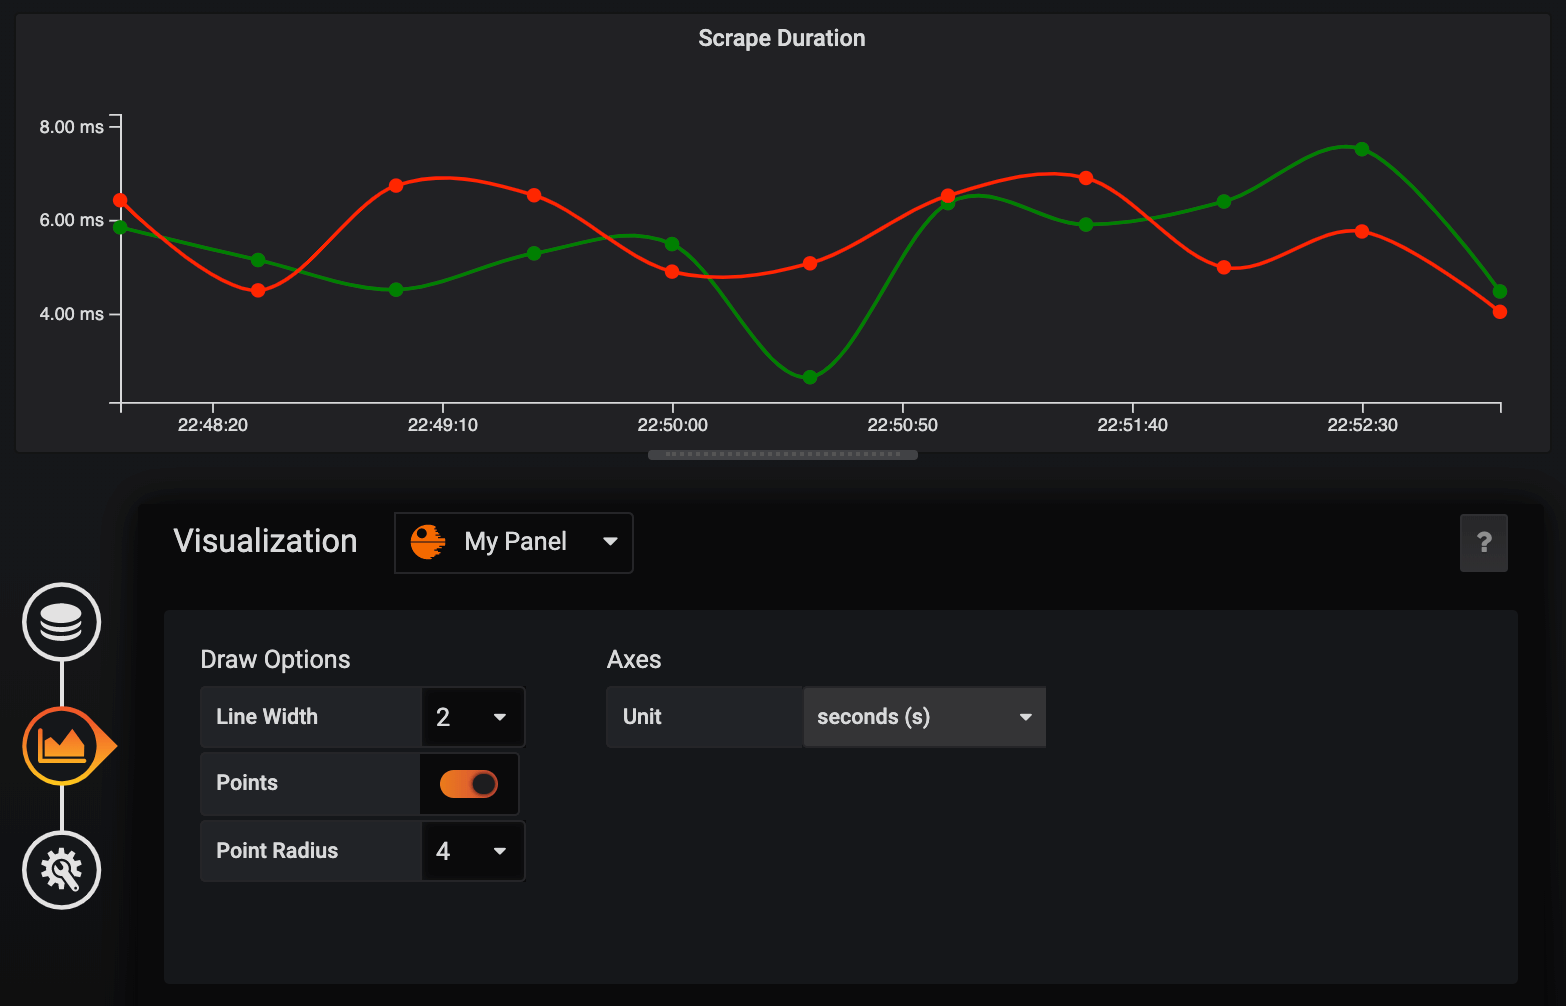
Task: Open the Queries database tab icon
Action: (x=62, y=622)
